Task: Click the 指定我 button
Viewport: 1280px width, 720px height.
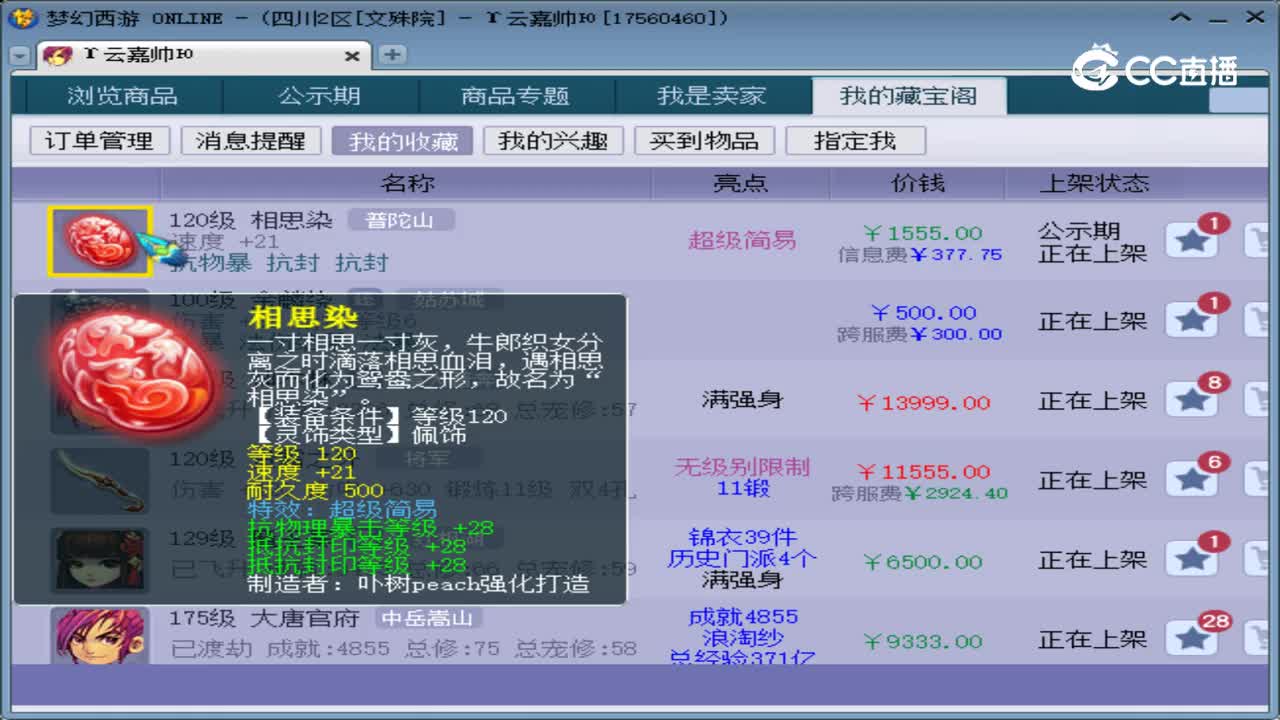Action: pyautogui.click(x=855, y=141)
